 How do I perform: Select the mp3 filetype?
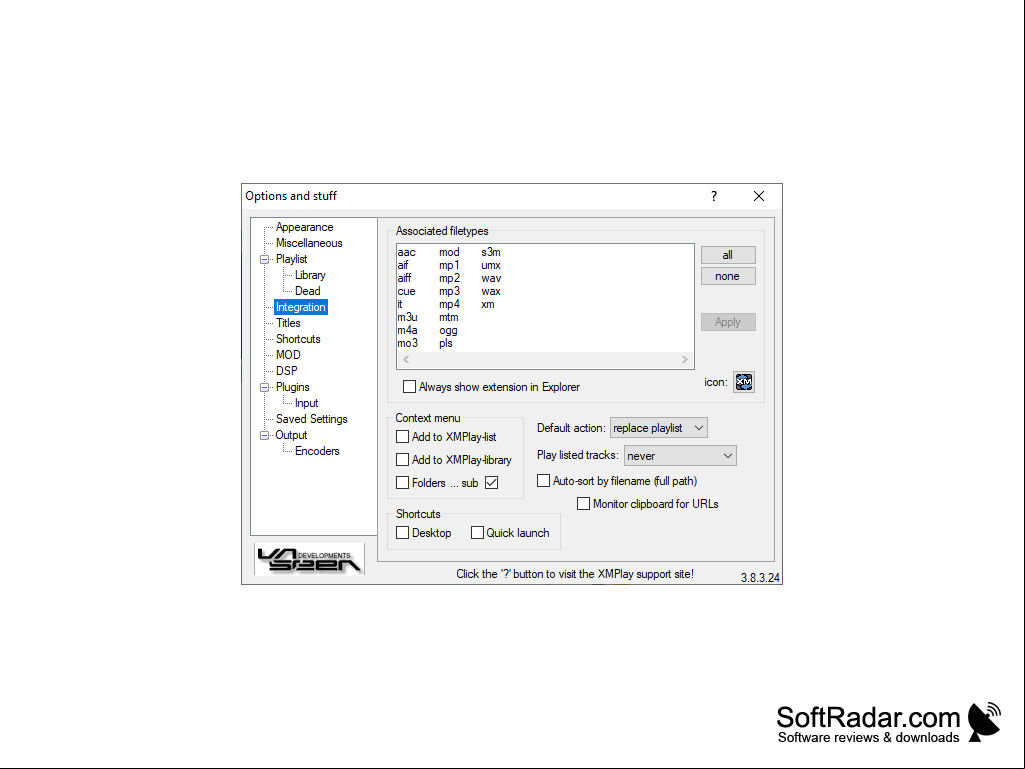[450, 291]
